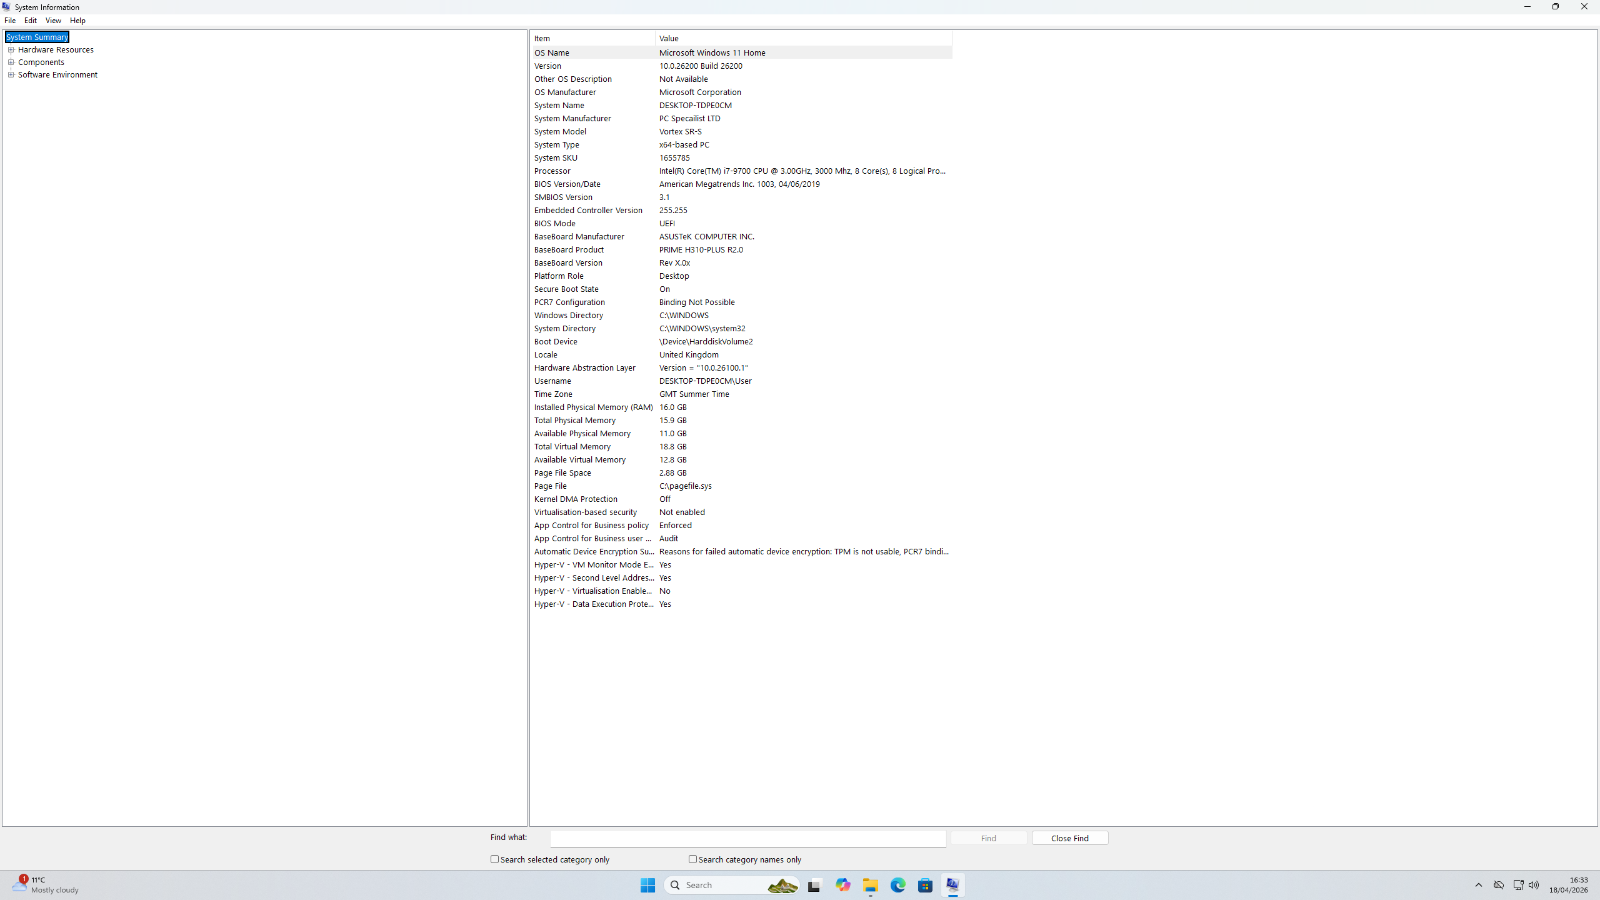Select Installed Physical Memory (RAM) row
The image size is (1600, 900).
(741, 407)
